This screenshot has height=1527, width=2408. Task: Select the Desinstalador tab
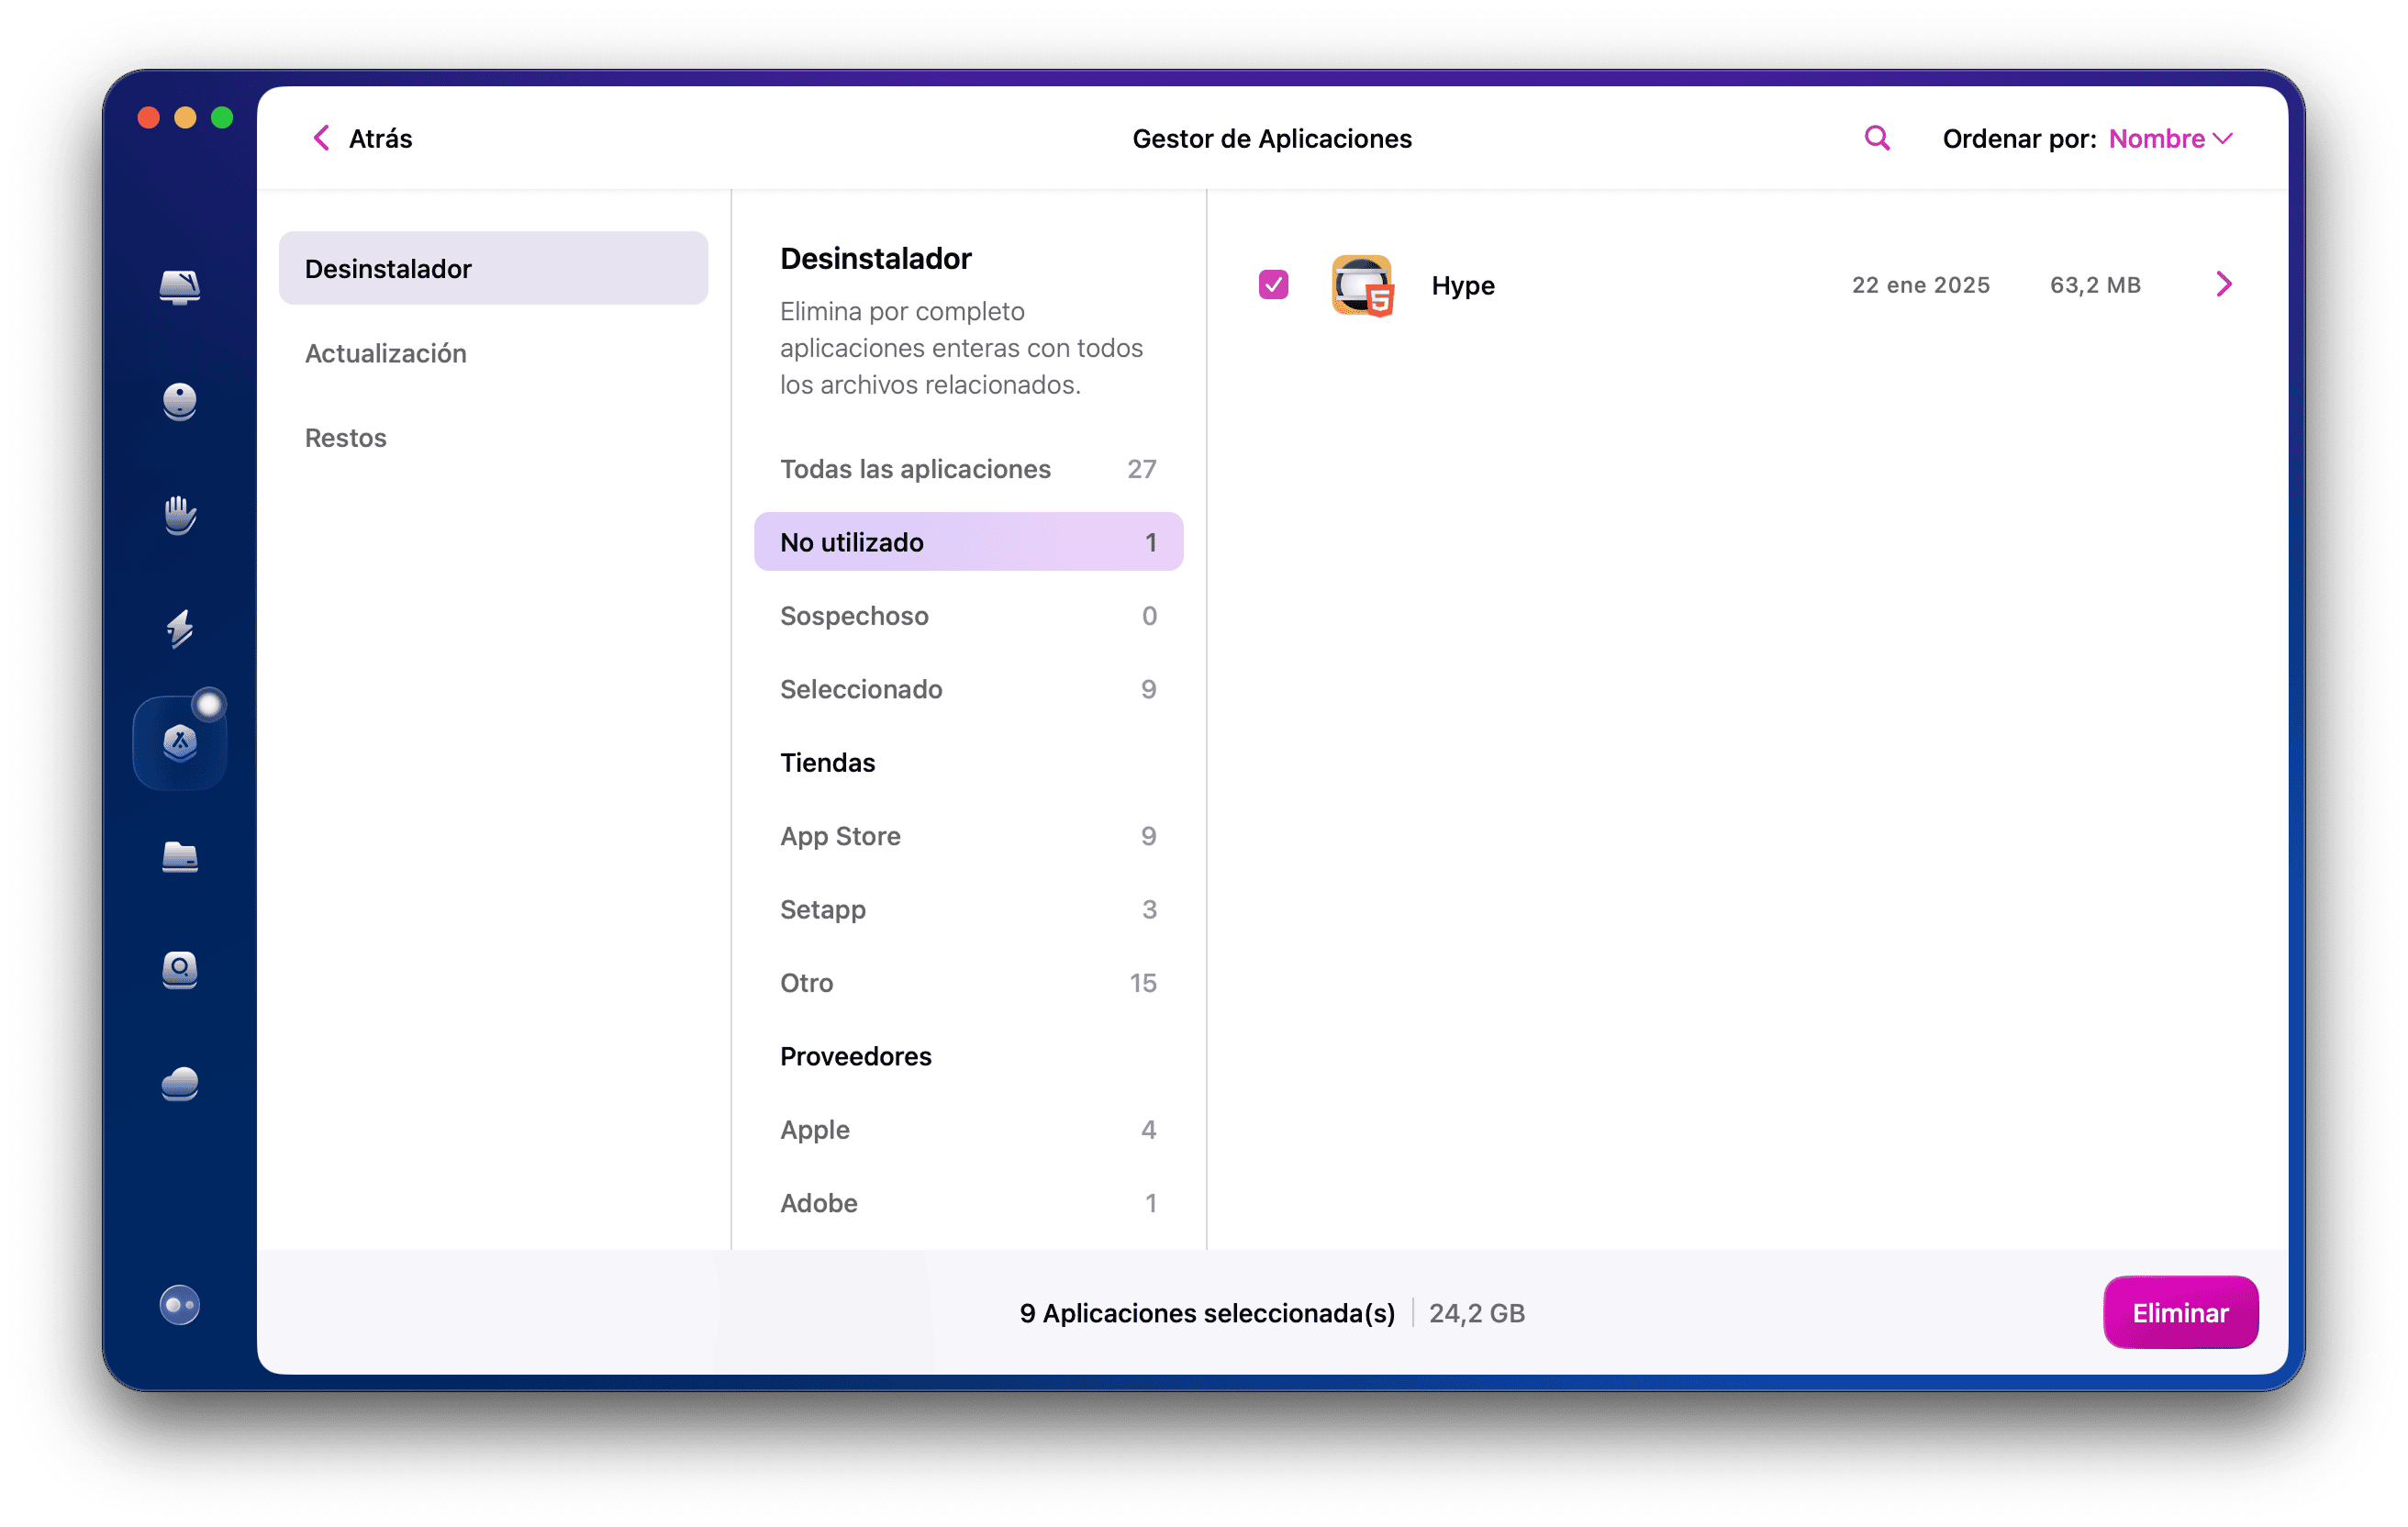coord(388,268)
